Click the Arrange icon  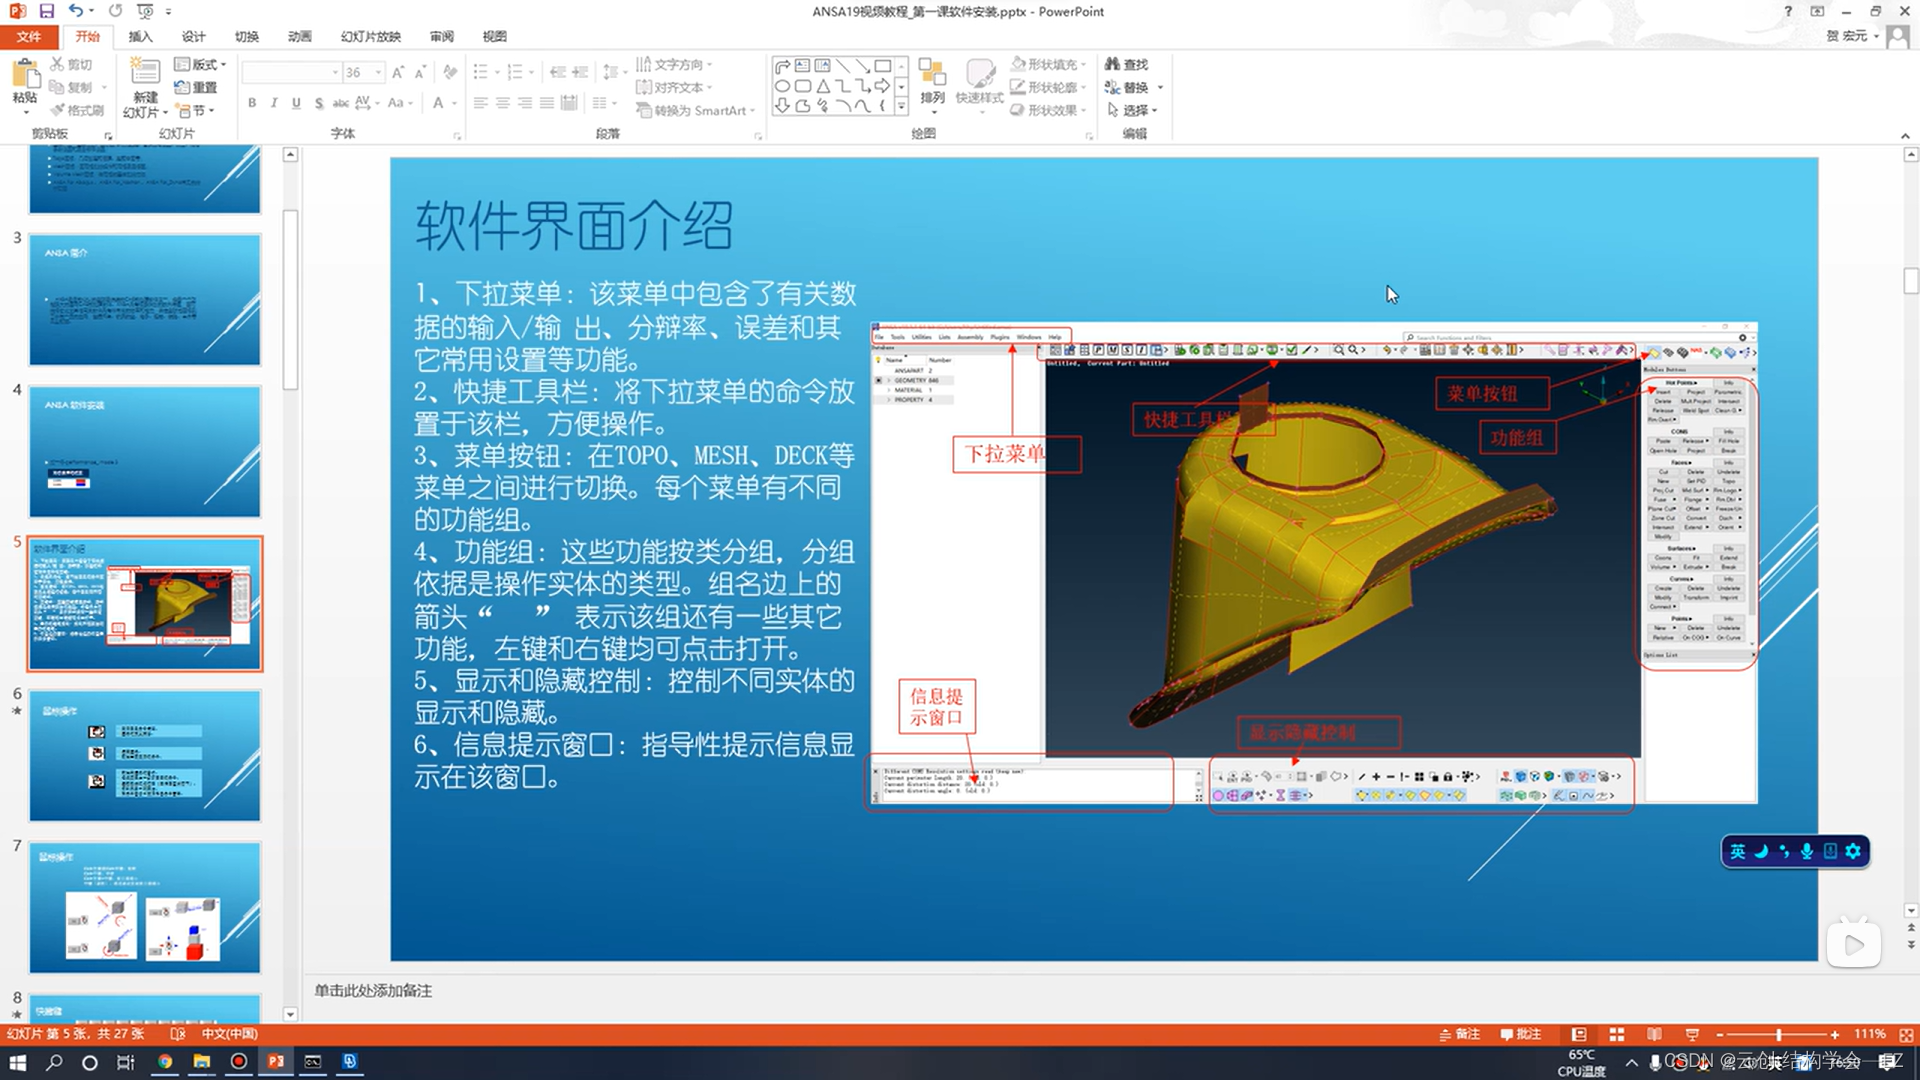pyautogui.click(x=931, y=80)
